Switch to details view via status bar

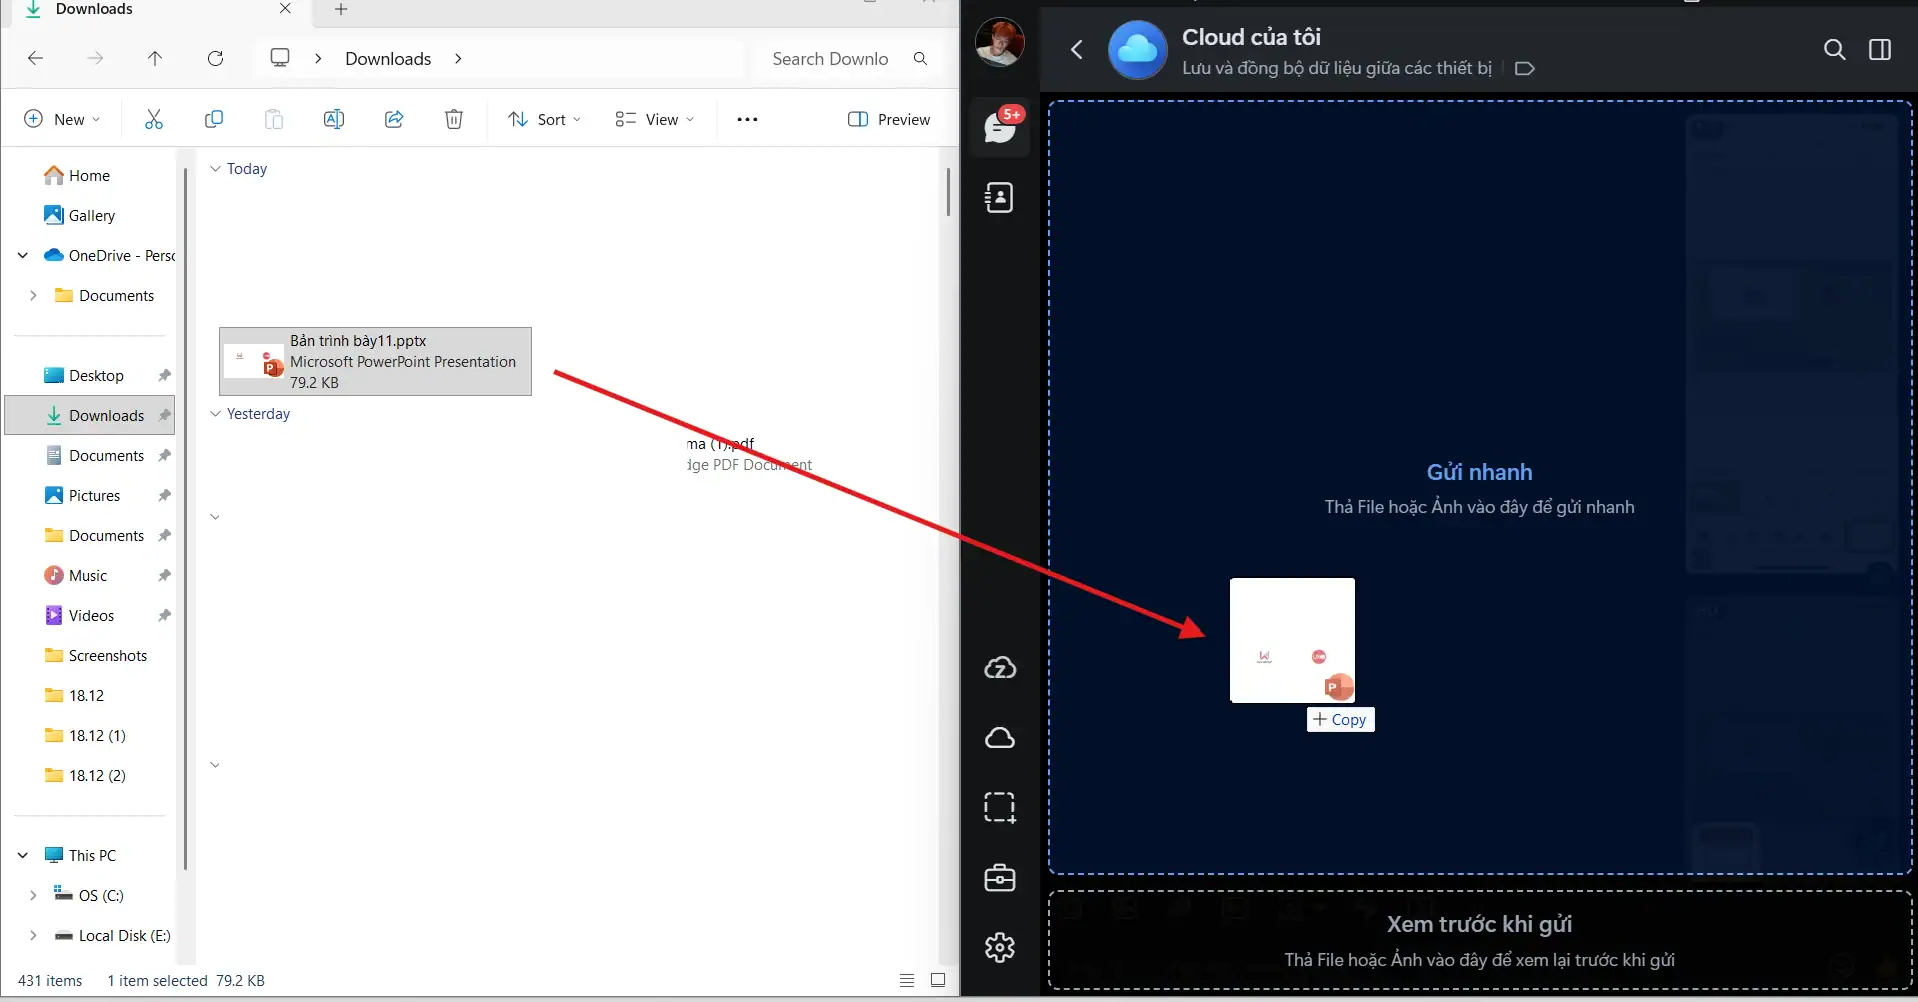[906, 980]
